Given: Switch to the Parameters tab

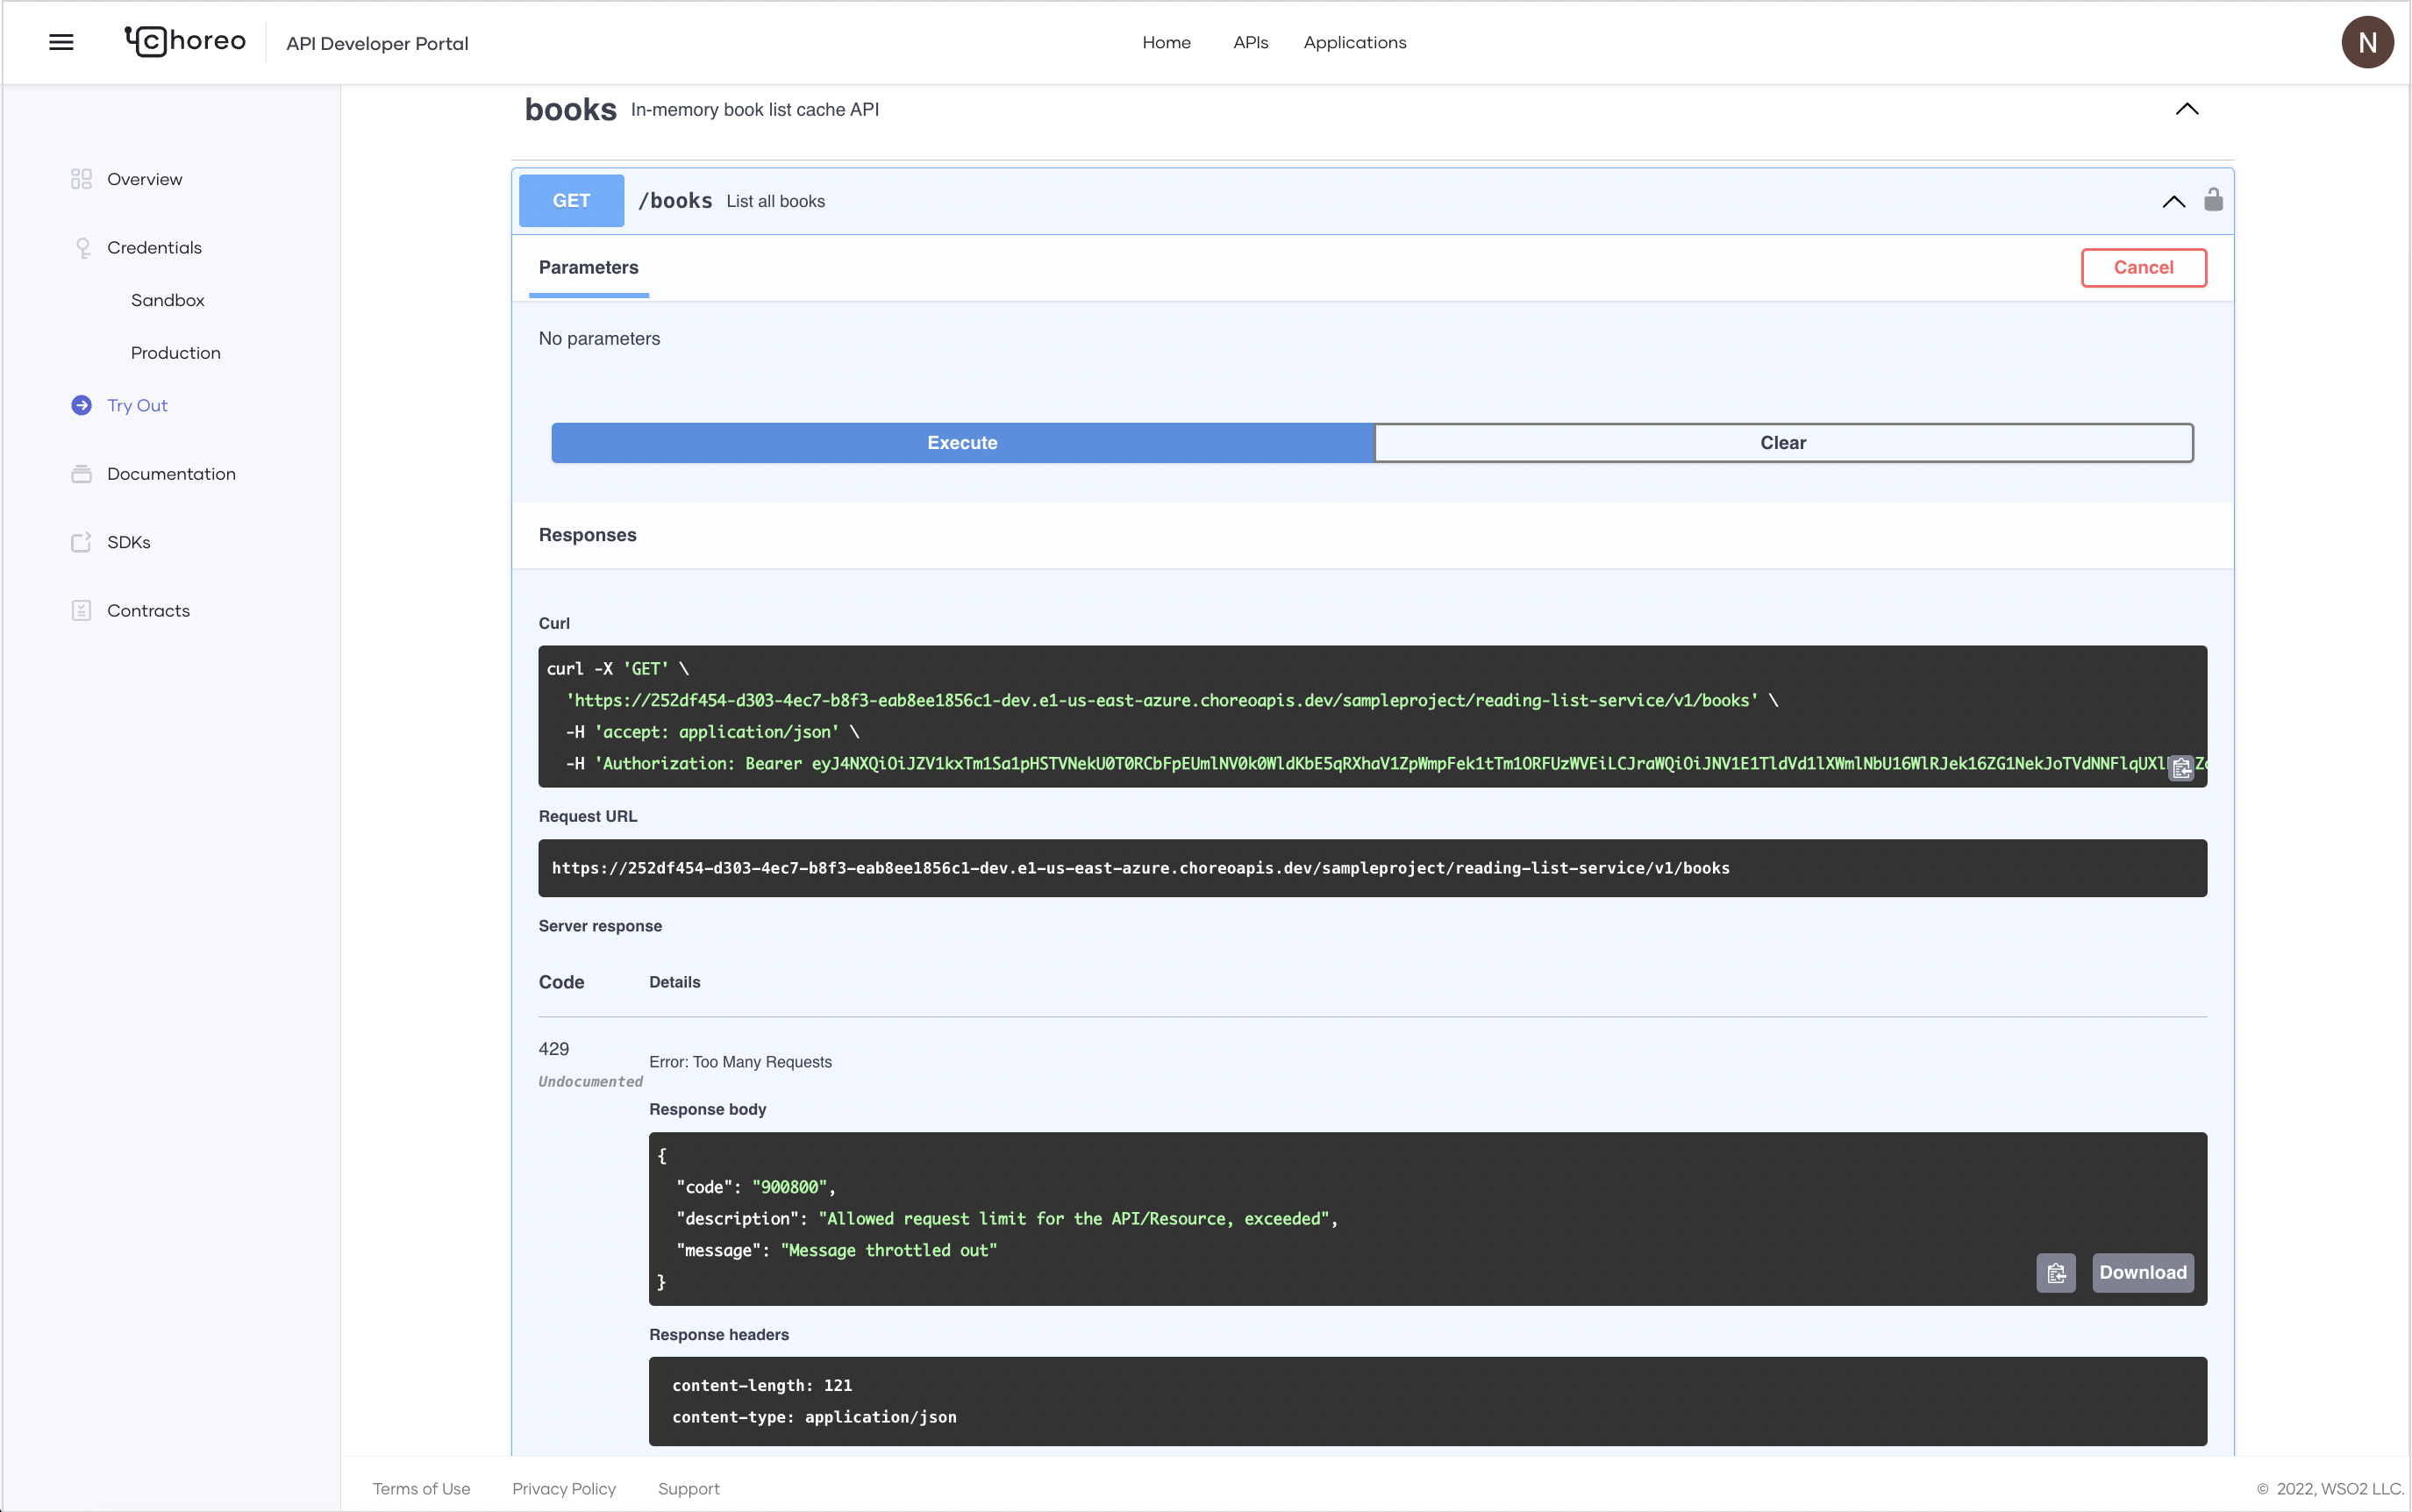Looking at the screenshot, I should tap(588, 267).
